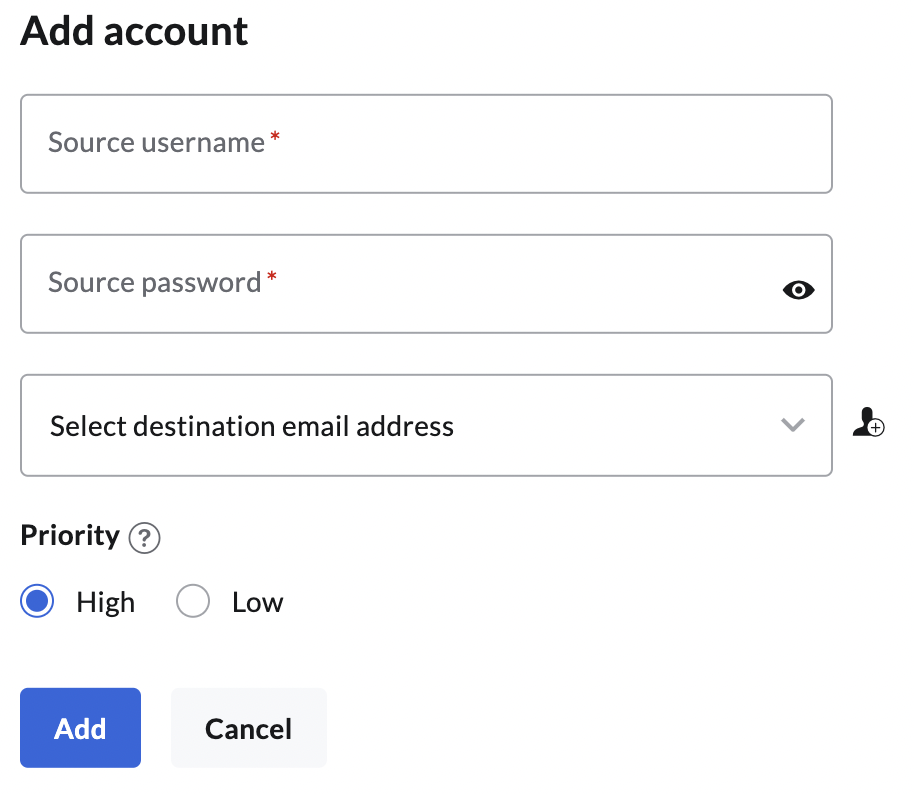Image resolution: width=914 pixels, height=794 pixels.
Task: Click the "High" label text
Action: pyautogui.click(x=105, y=603)
